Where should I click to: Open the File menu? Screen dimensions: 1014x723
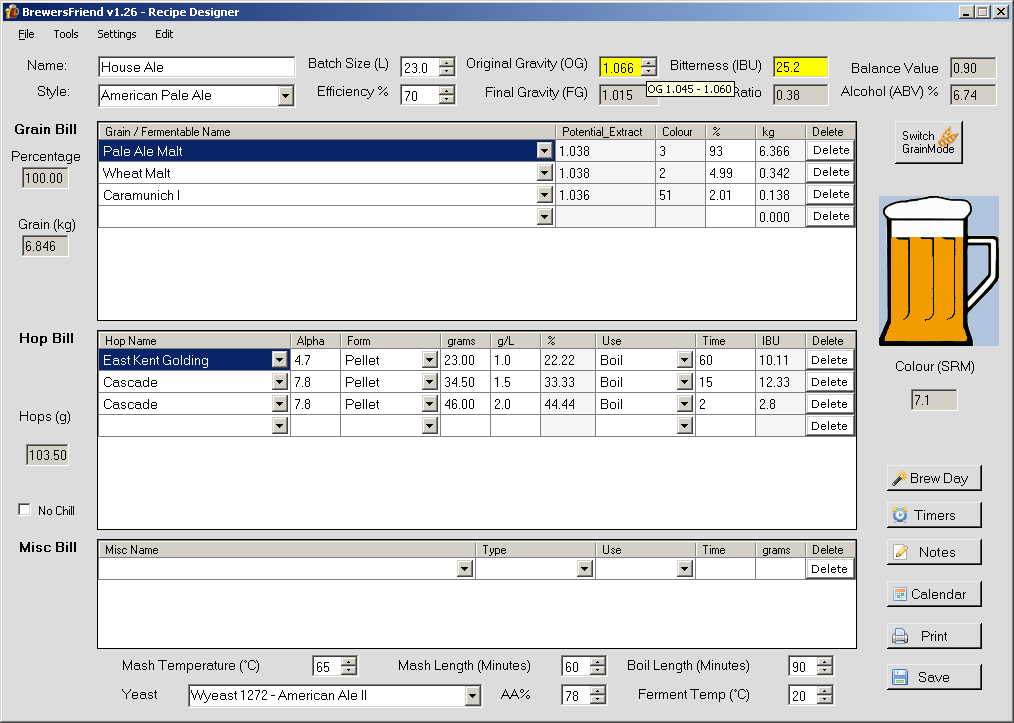click(x=26, y=34)
